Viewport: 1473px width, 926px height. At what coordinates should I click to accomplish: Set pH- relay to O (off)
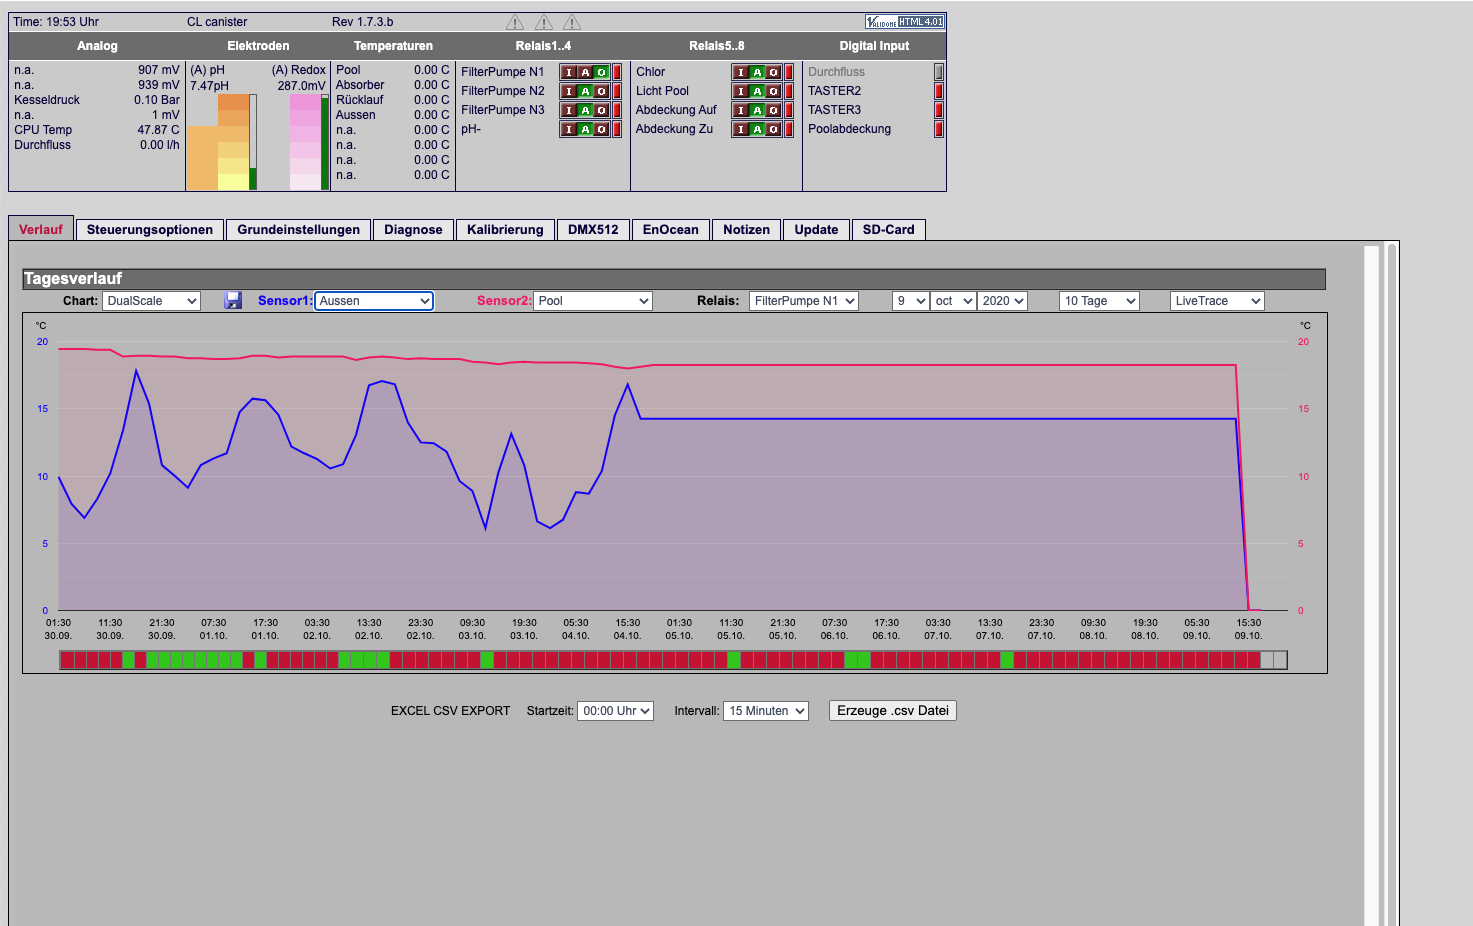[601, 129]
